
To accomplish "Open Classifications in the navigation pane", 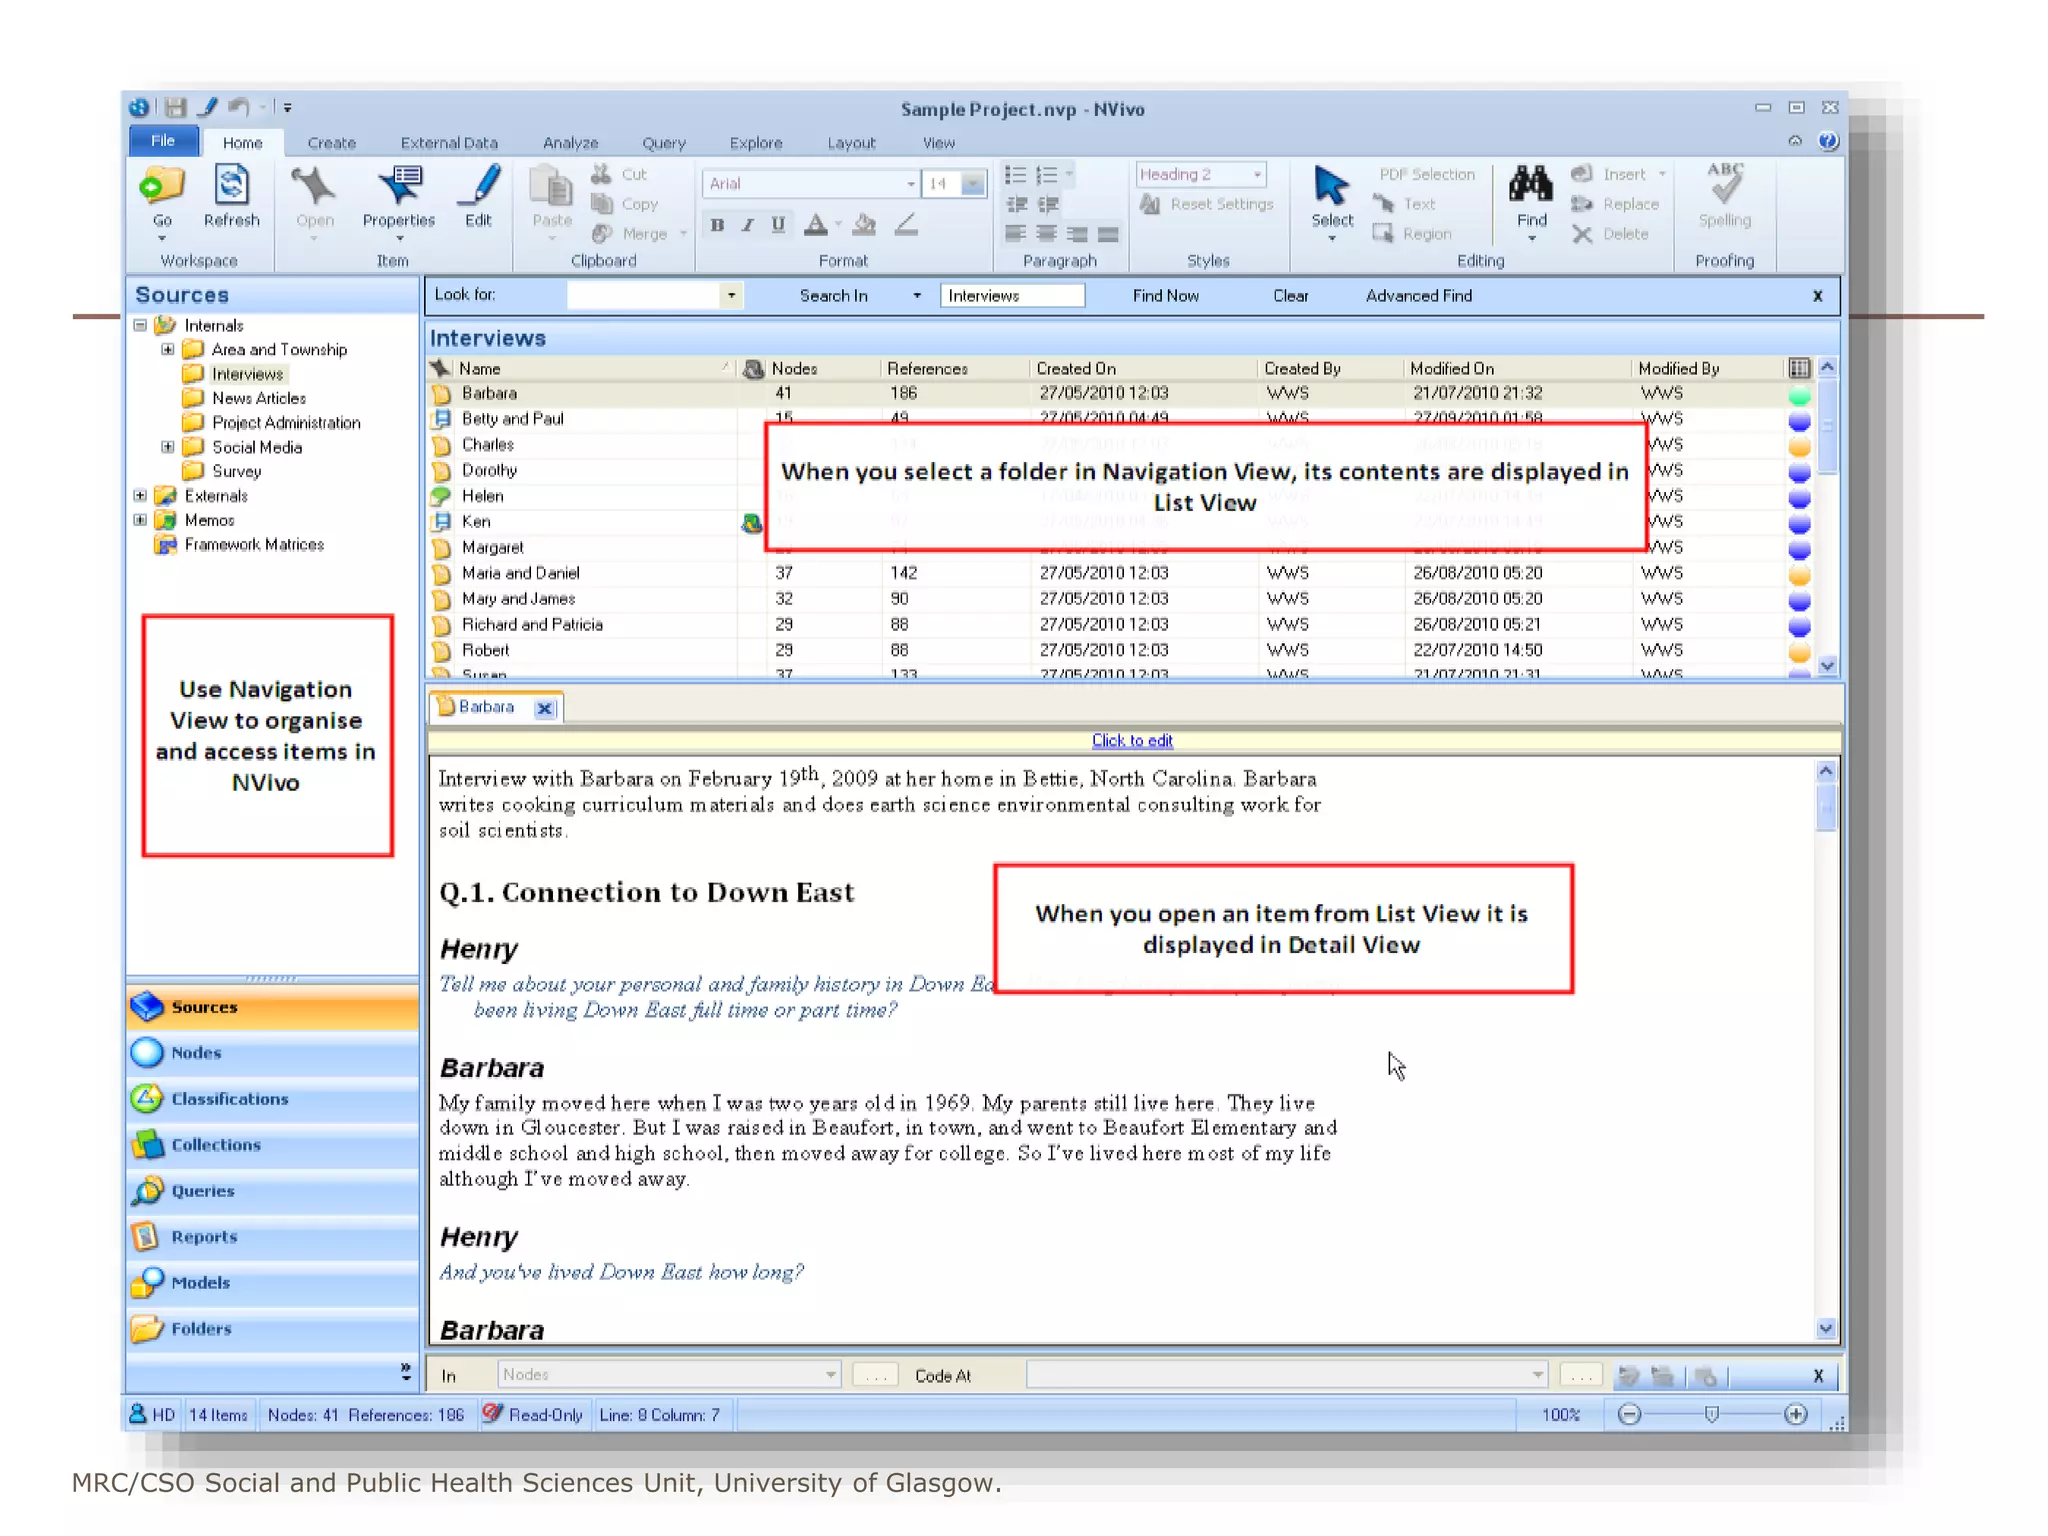I will [229, 1098].
